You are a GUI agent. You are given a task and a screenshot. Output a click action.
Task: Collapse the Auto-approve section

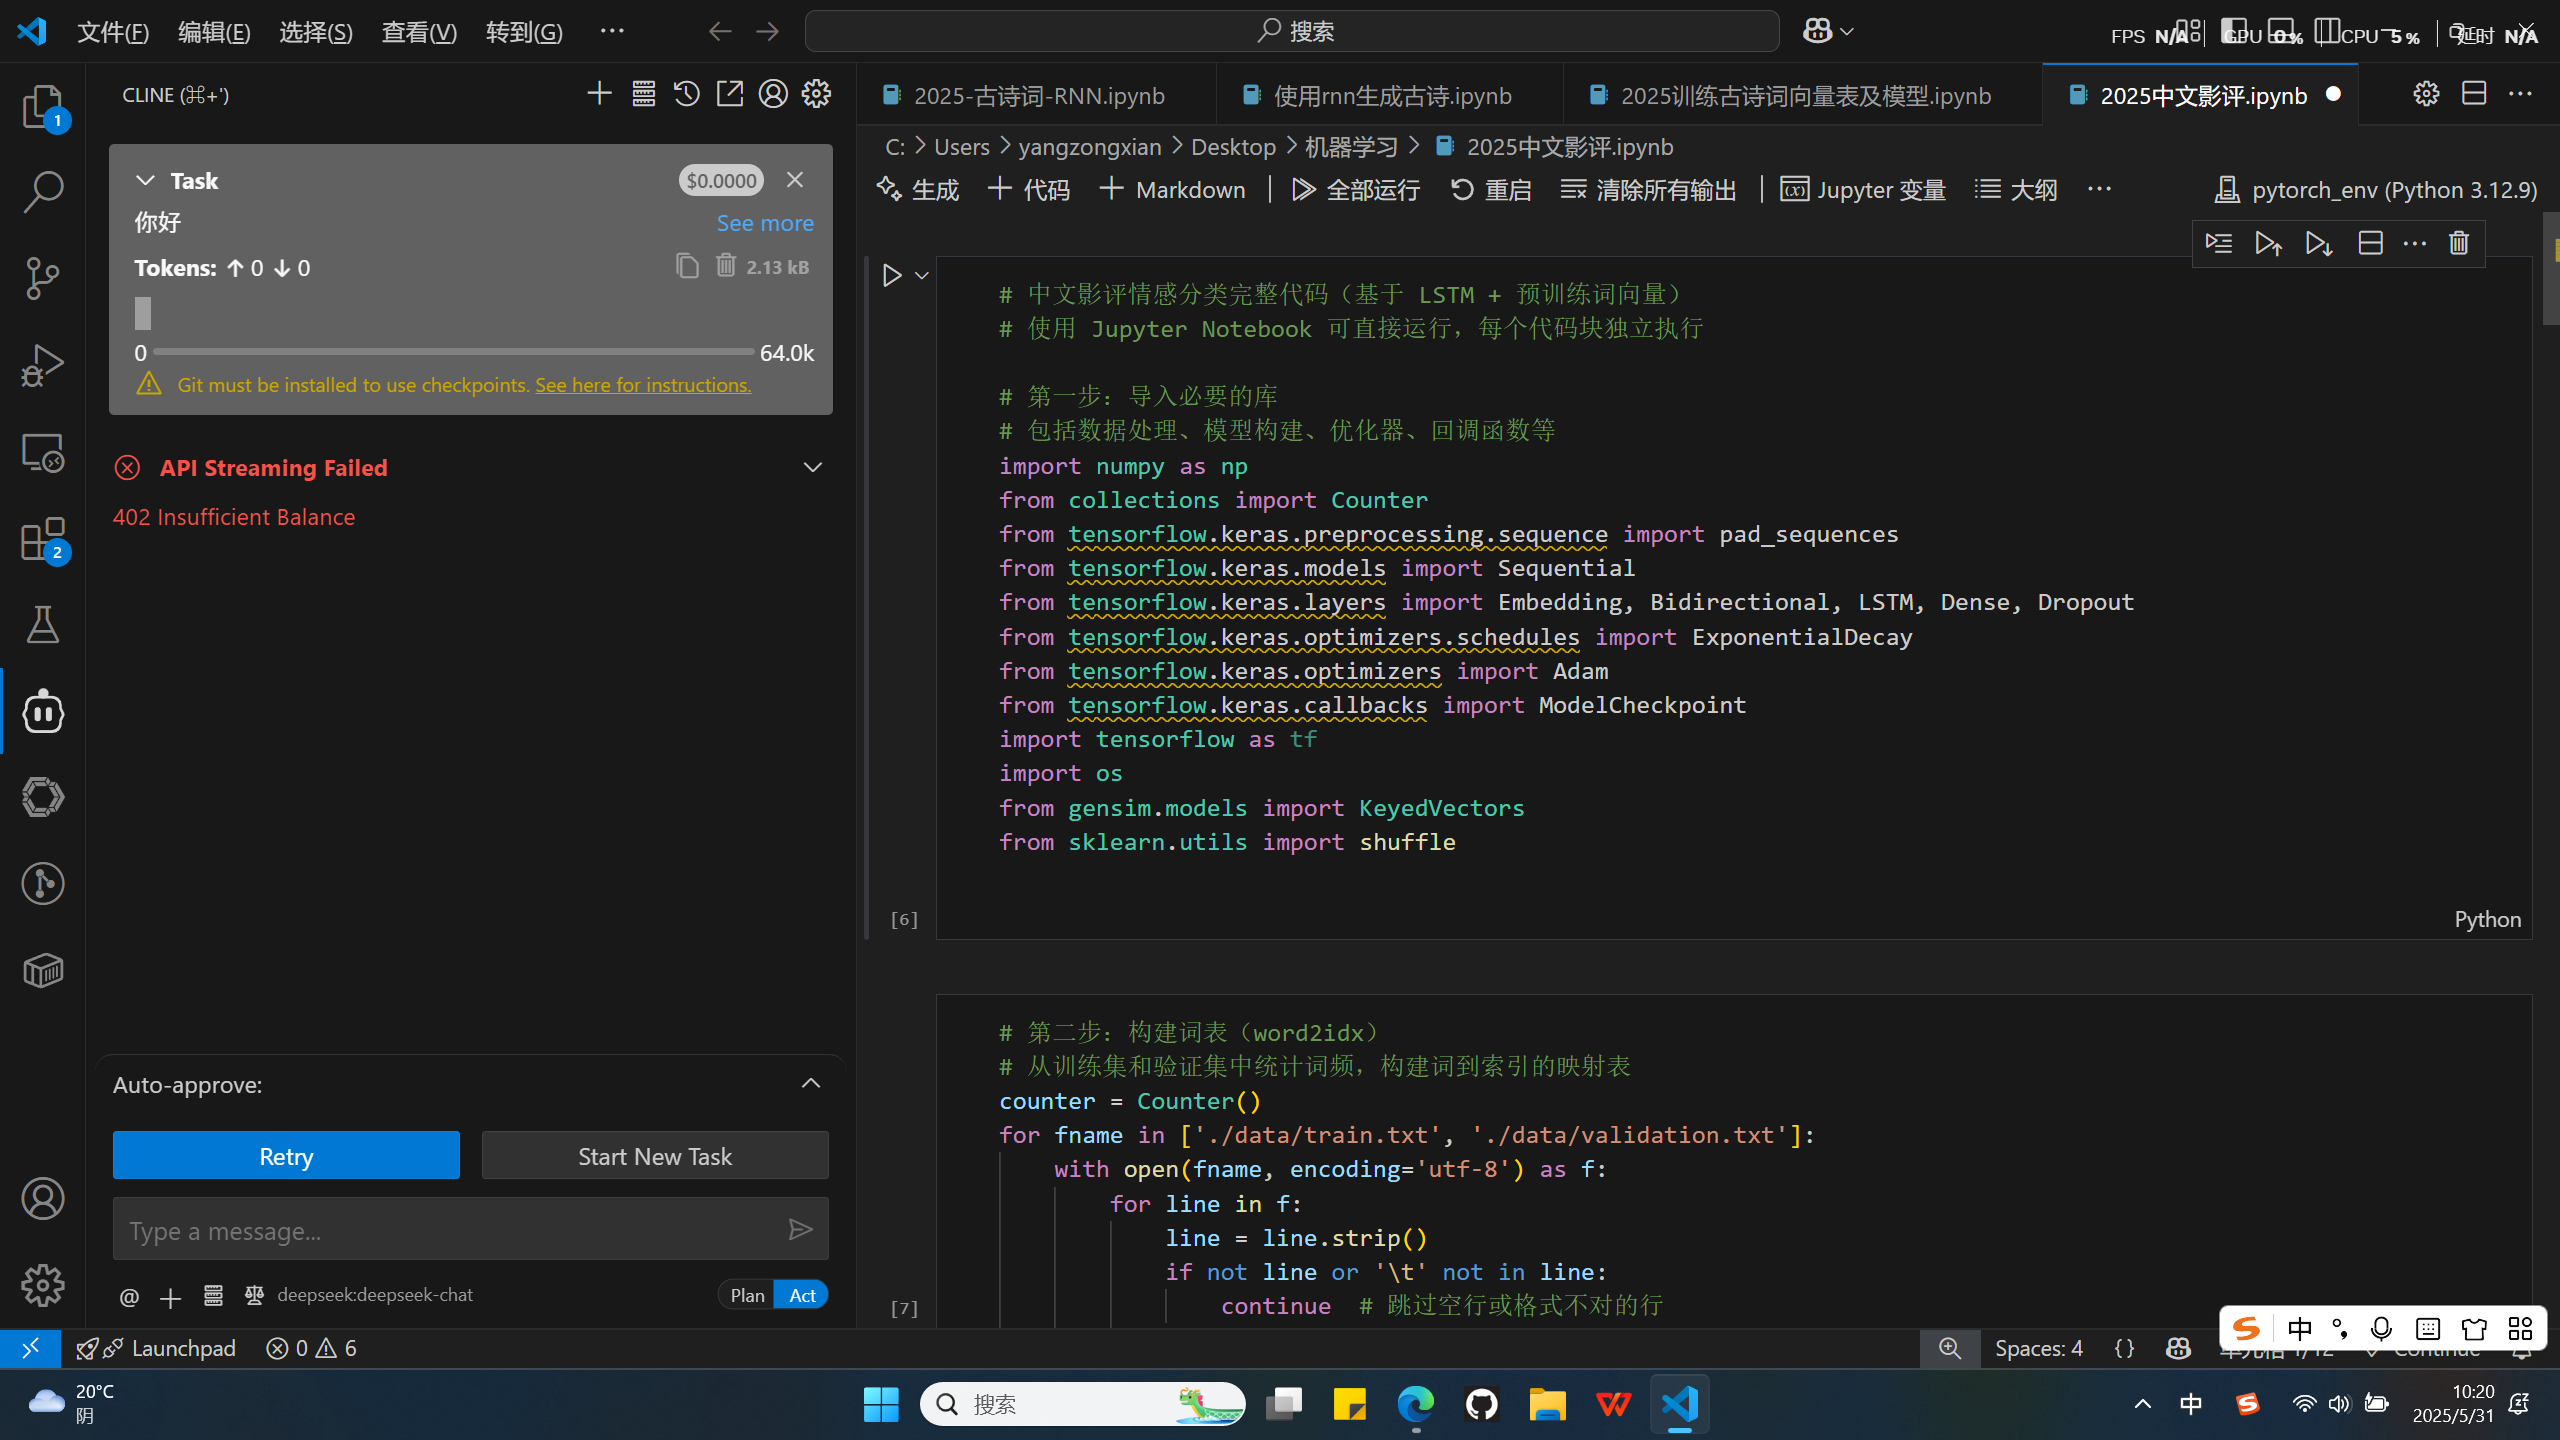[811, 1084]
